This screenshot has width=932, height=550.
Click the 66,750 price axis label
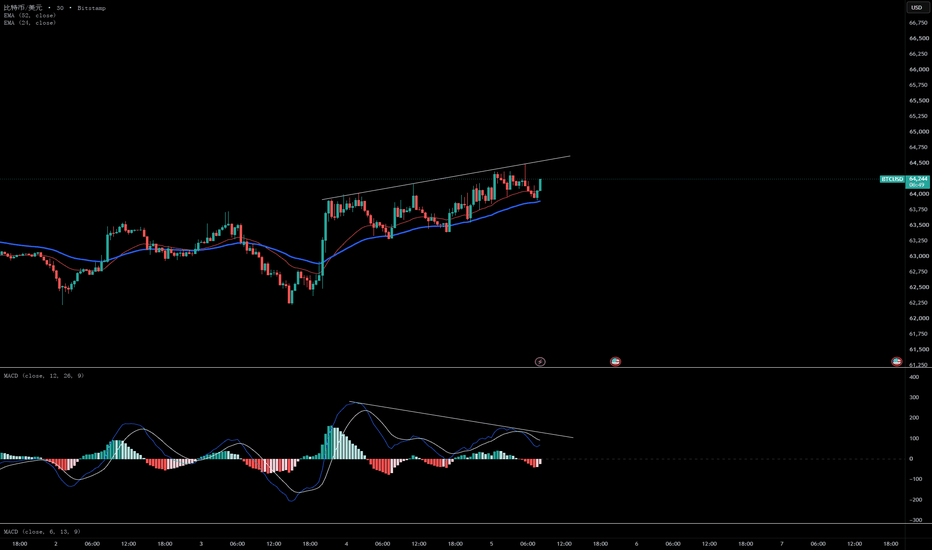point(918,23)
